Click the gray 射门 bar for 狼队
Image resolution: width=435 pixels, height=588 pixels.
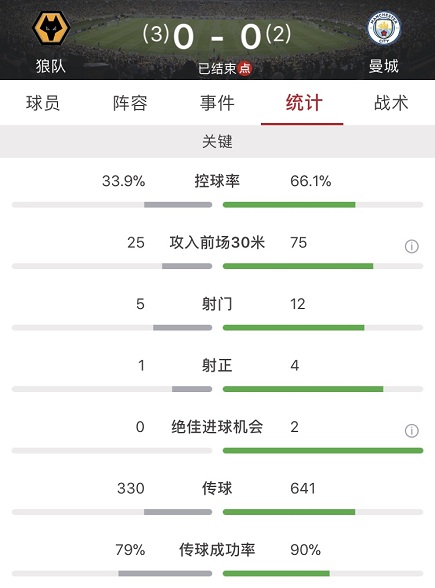[x=183, y=328]
